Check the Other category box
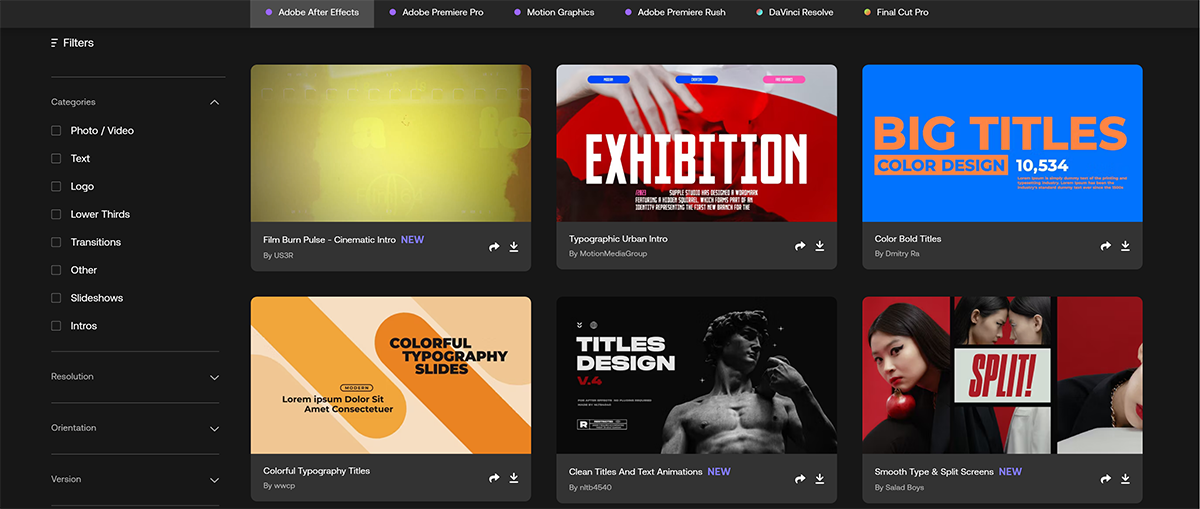Screen dimensions: 1200x509 [x=56, y=270]
